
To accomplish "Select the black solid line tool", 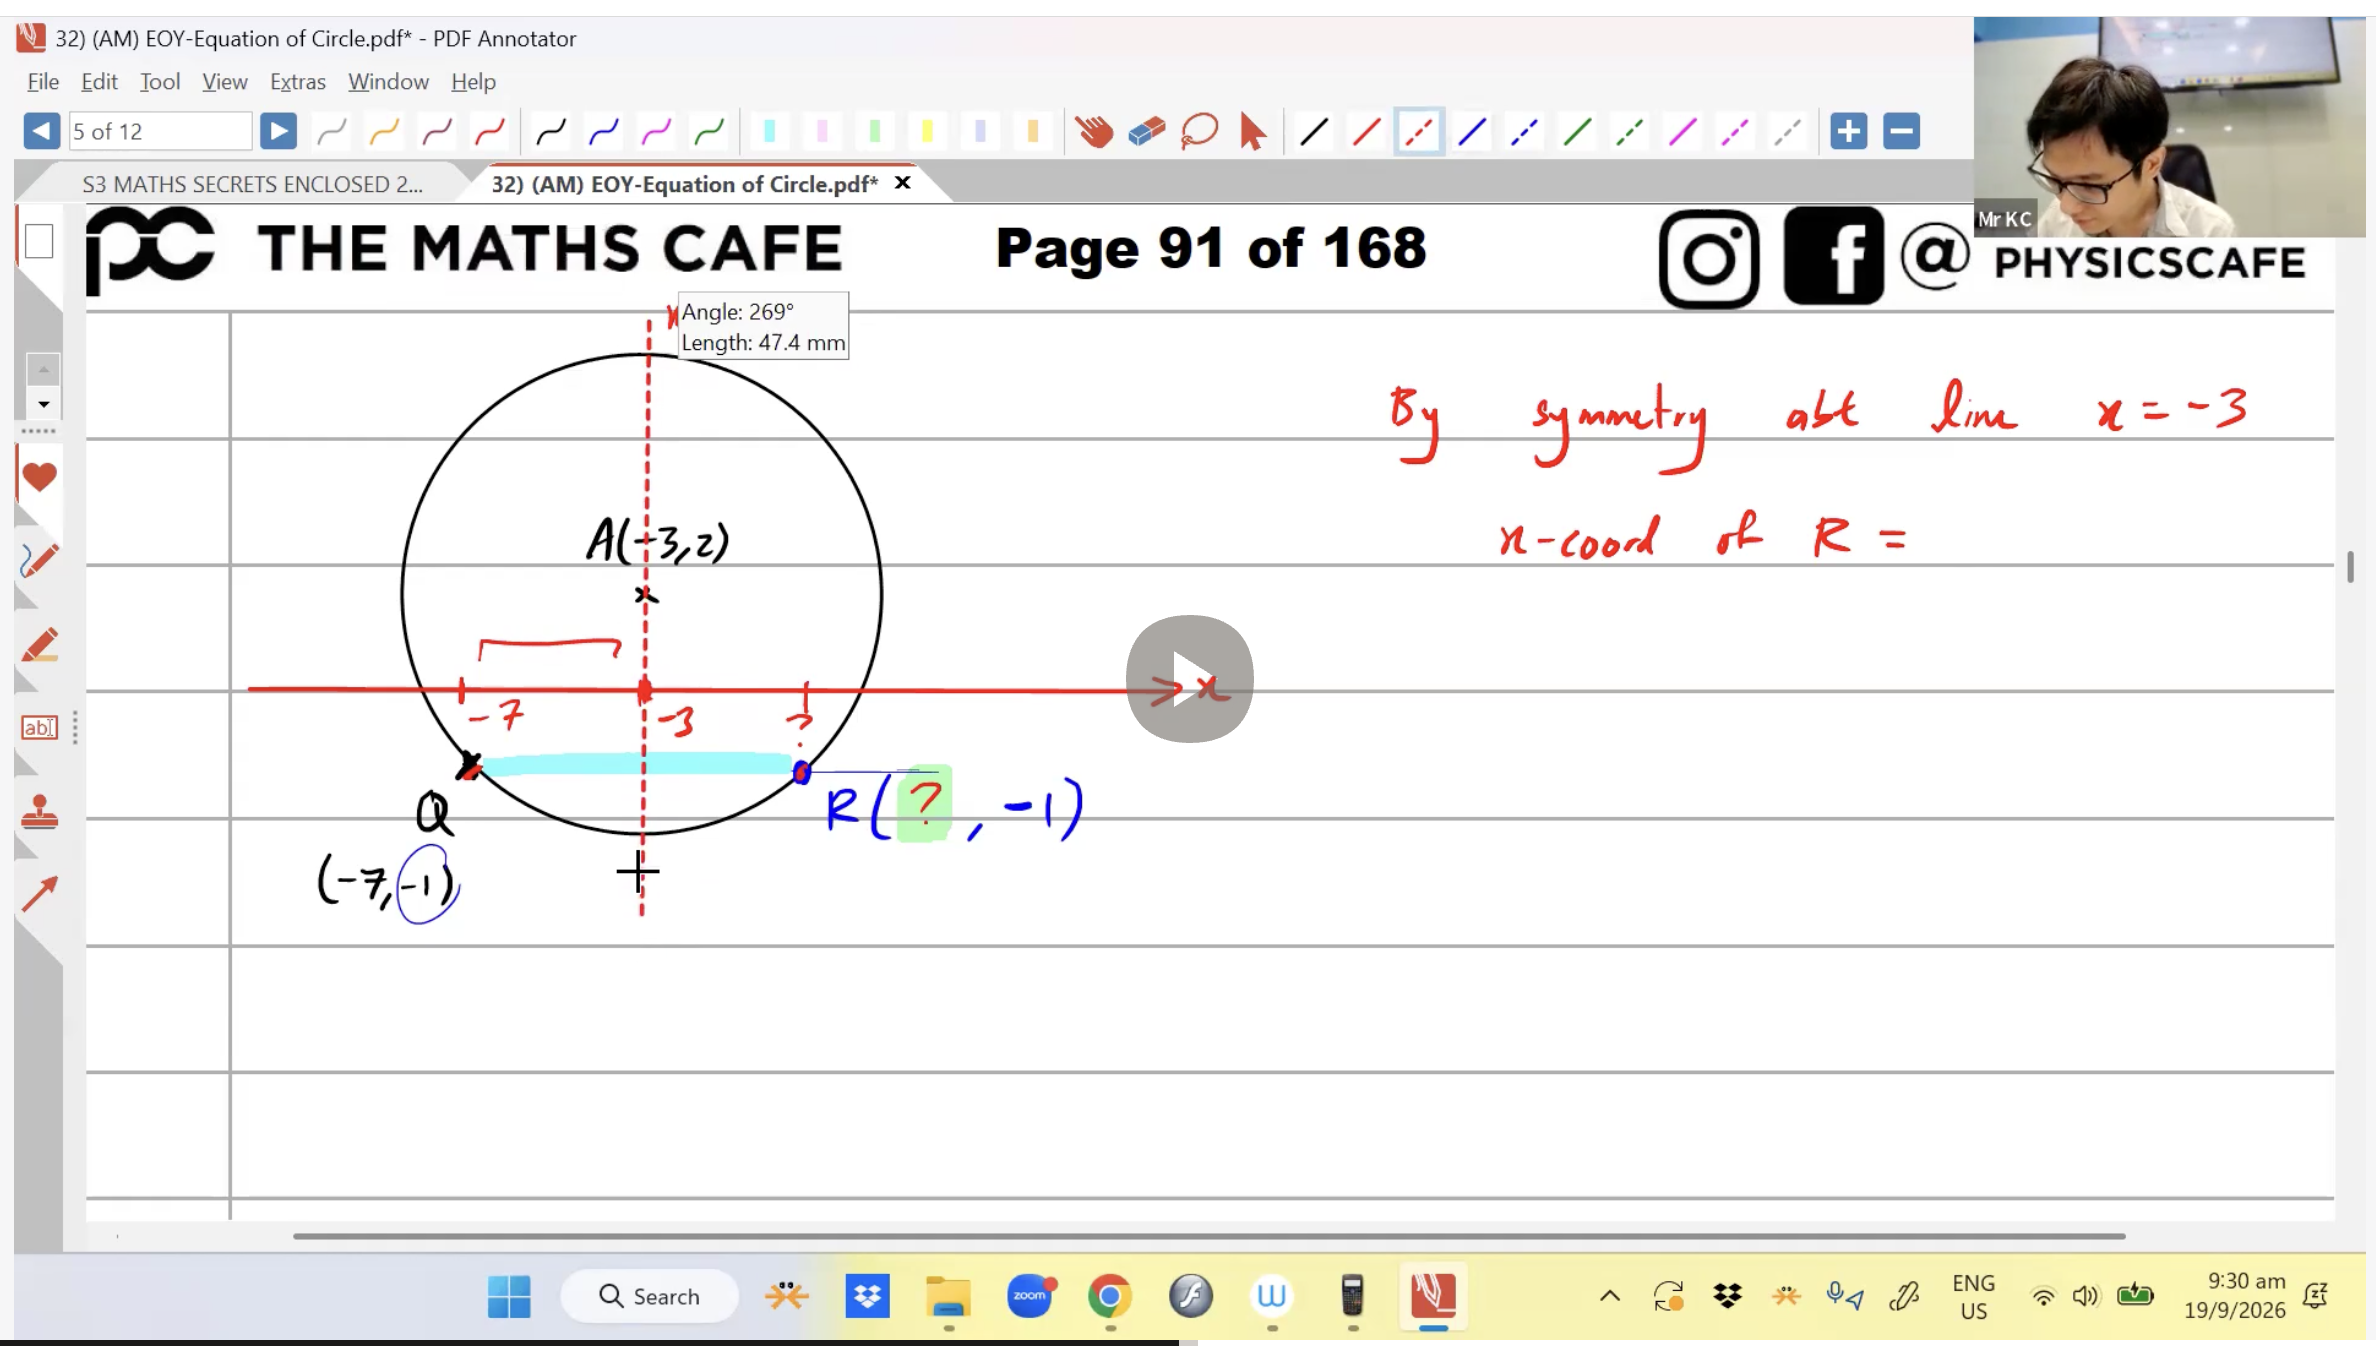I will (x=1314, y=131).
